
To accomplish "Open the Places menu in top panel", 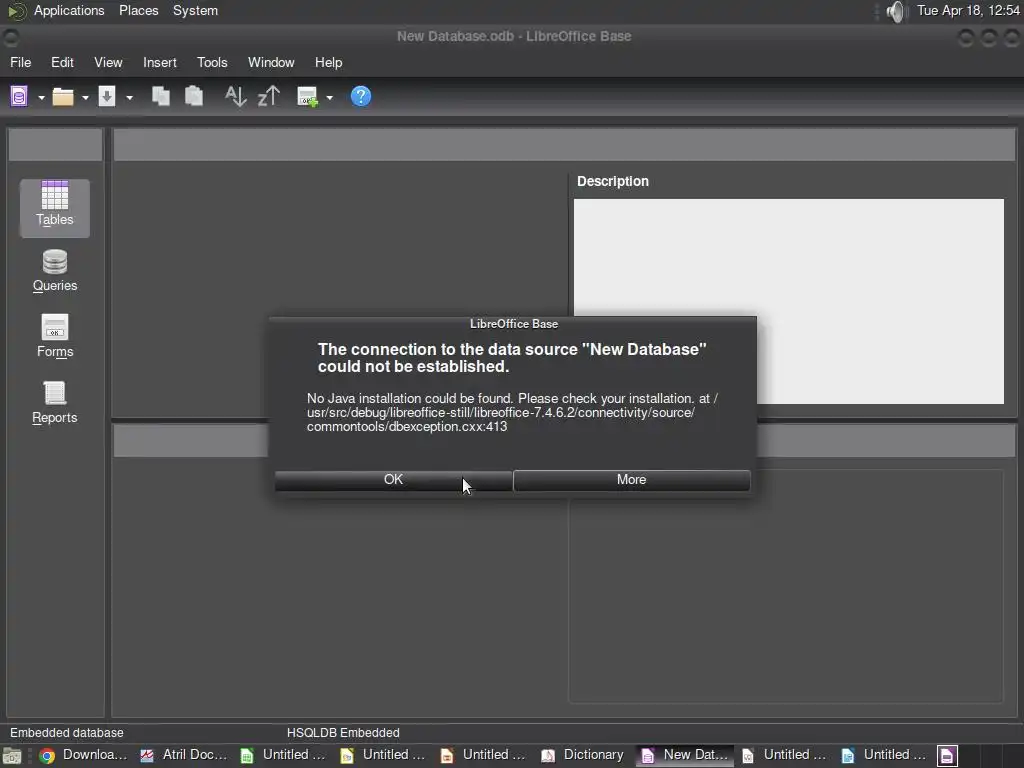I will click(138, 10).
